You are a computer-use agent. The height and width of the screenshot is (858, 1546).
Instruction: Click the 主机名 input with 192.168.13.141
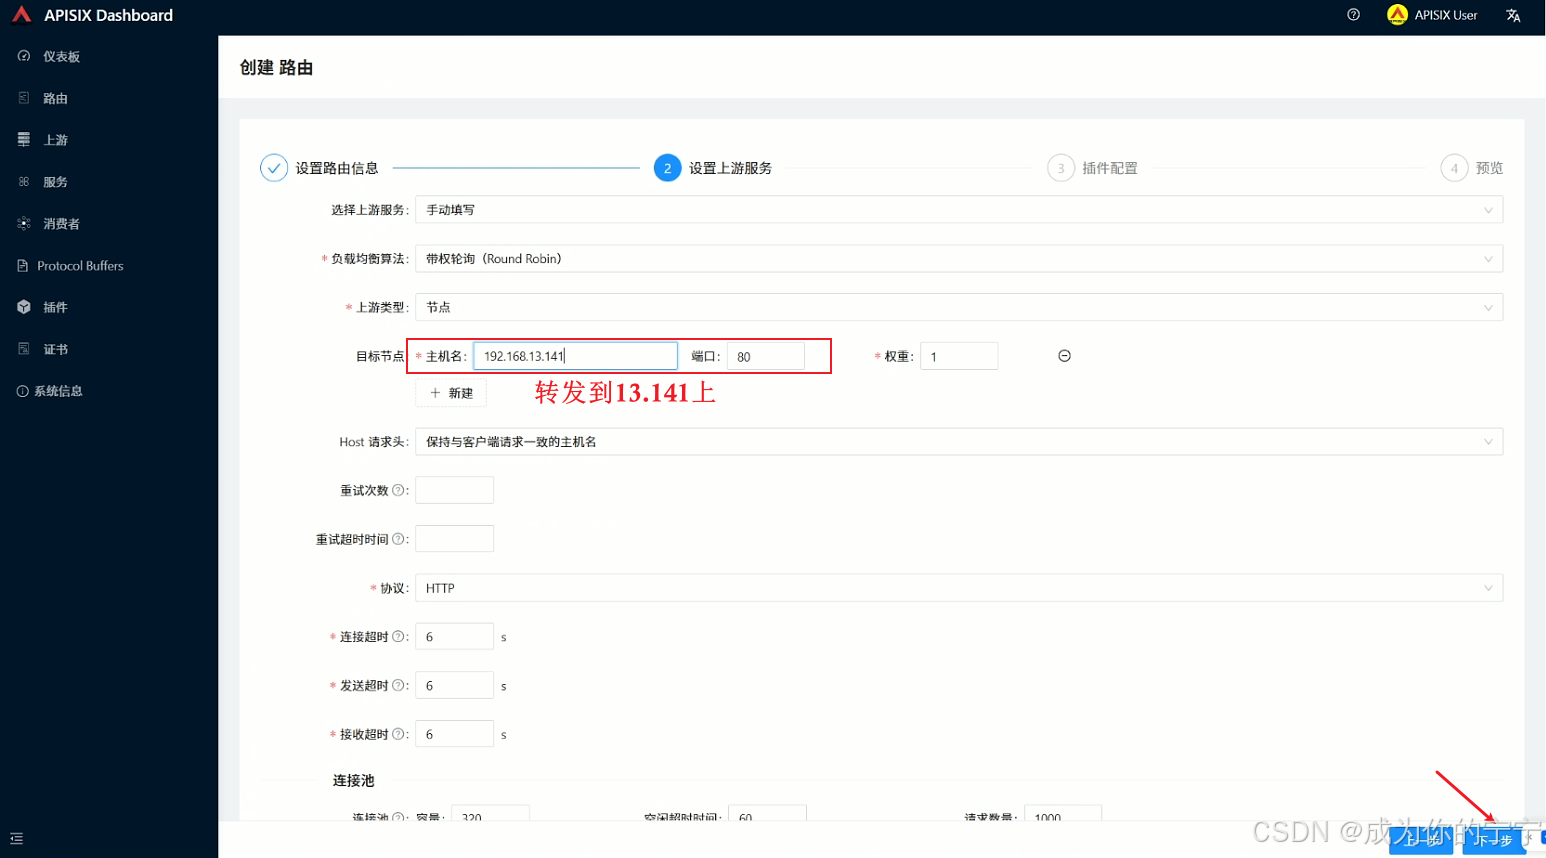pos(575,356)
